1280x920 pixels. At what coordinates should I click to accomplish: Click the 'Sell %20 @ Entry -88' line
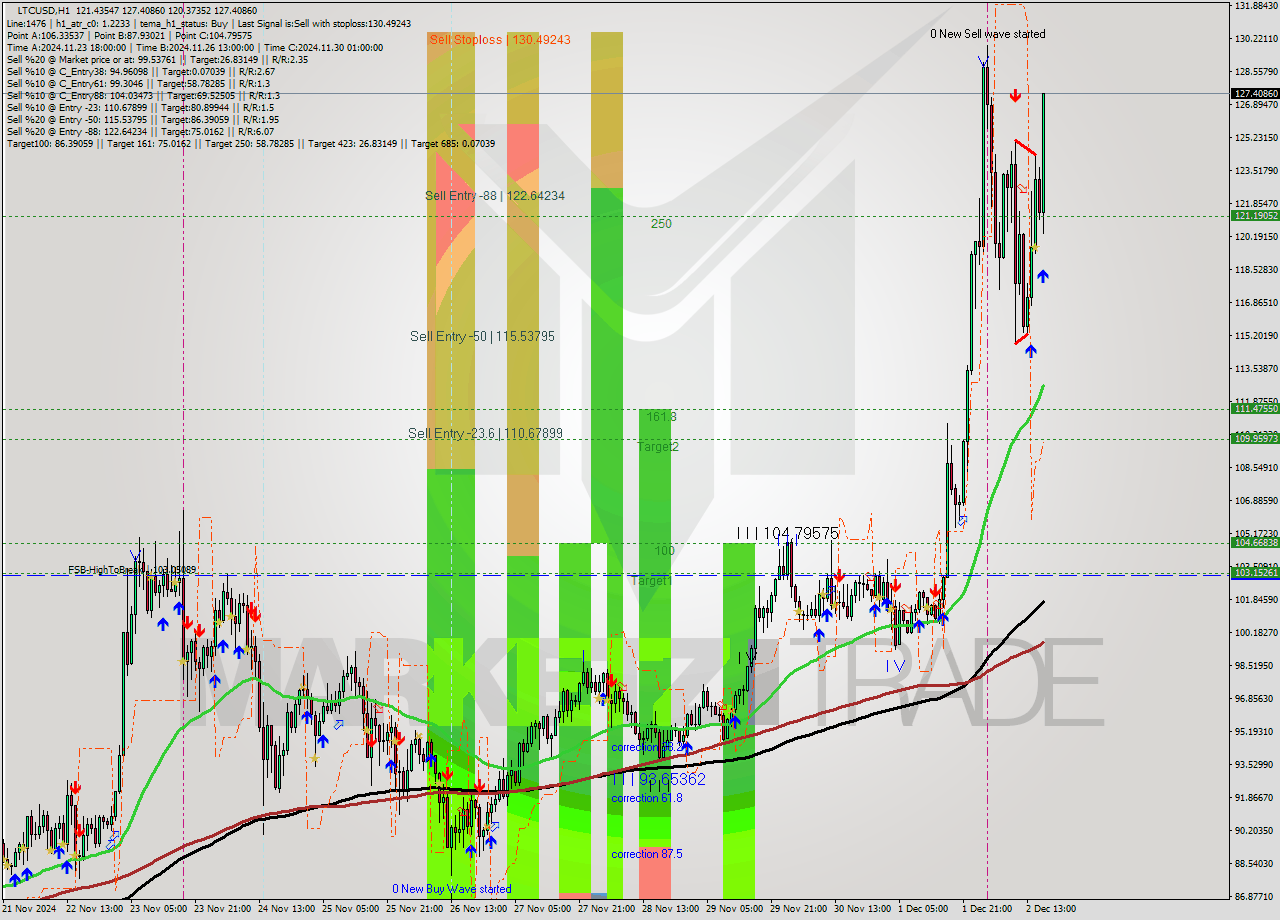(x=140, y=131)
